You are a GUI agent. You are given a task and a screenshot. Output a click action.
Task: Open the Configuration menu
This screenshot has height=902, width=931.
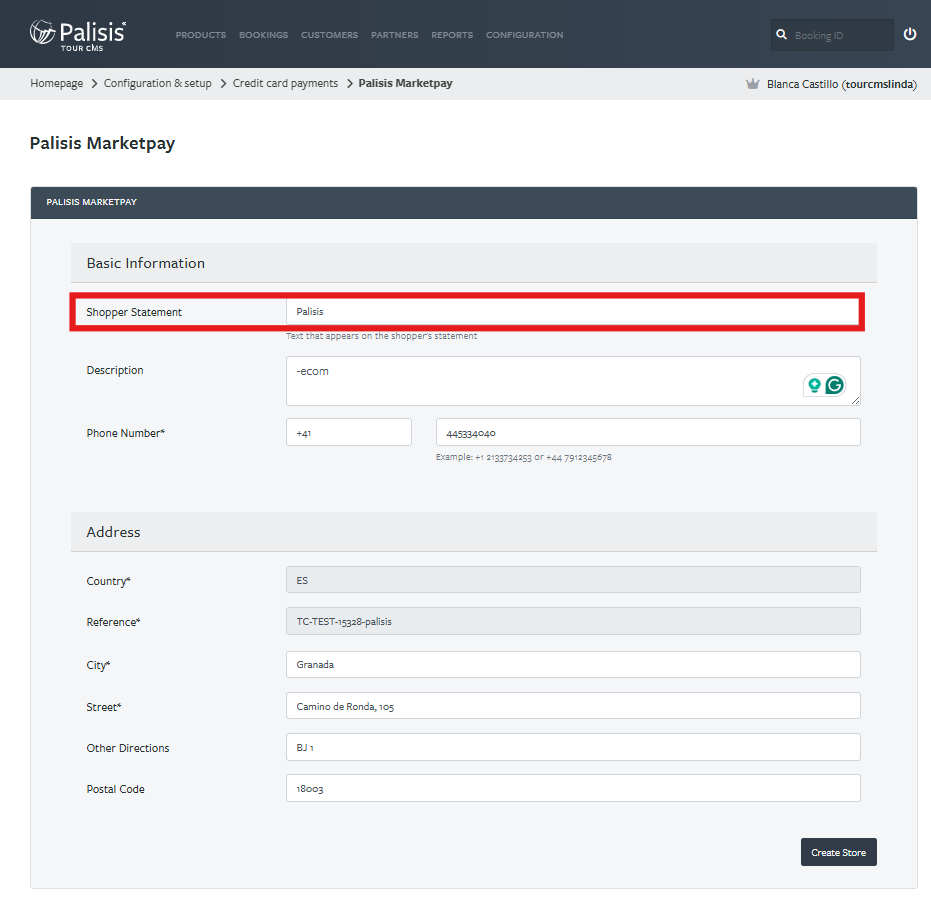(x=525, y=35)
